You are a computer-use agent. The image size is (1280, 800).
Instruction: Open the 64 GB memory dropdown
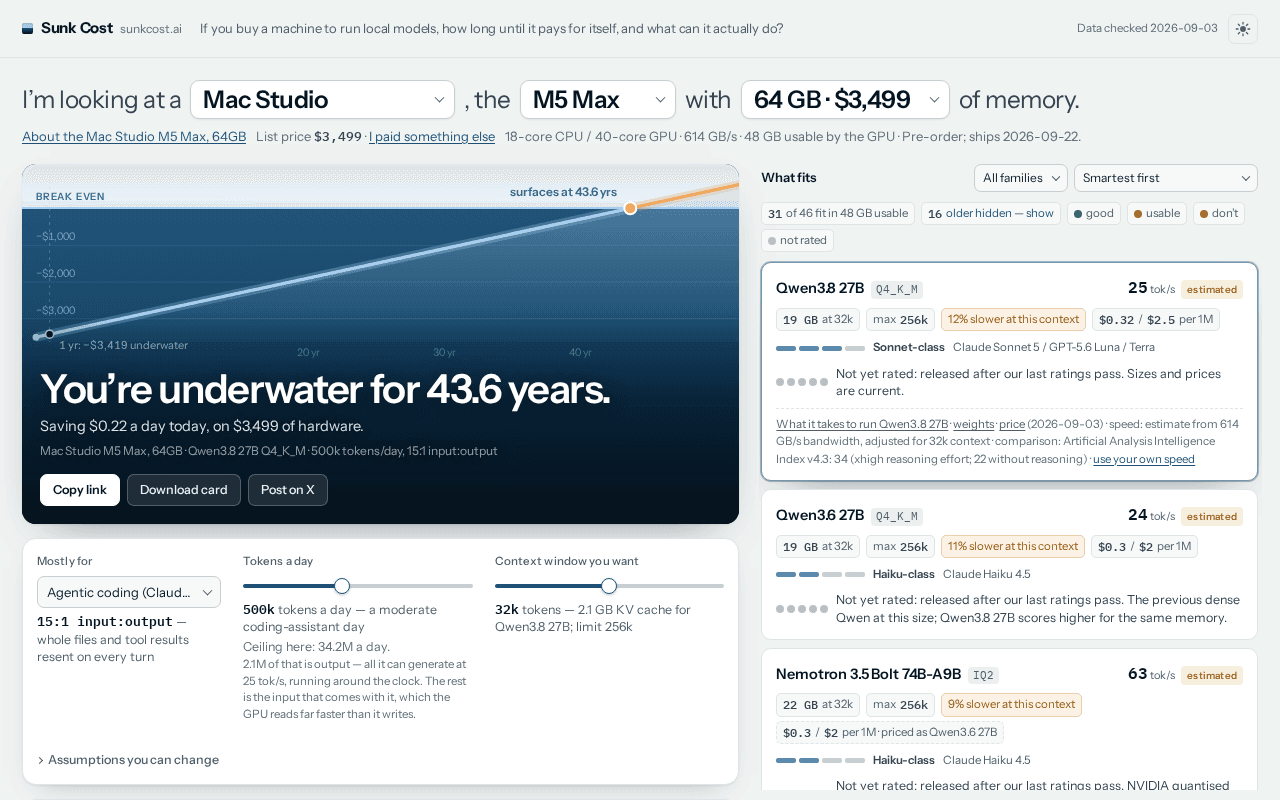click(x=845, y=100)
